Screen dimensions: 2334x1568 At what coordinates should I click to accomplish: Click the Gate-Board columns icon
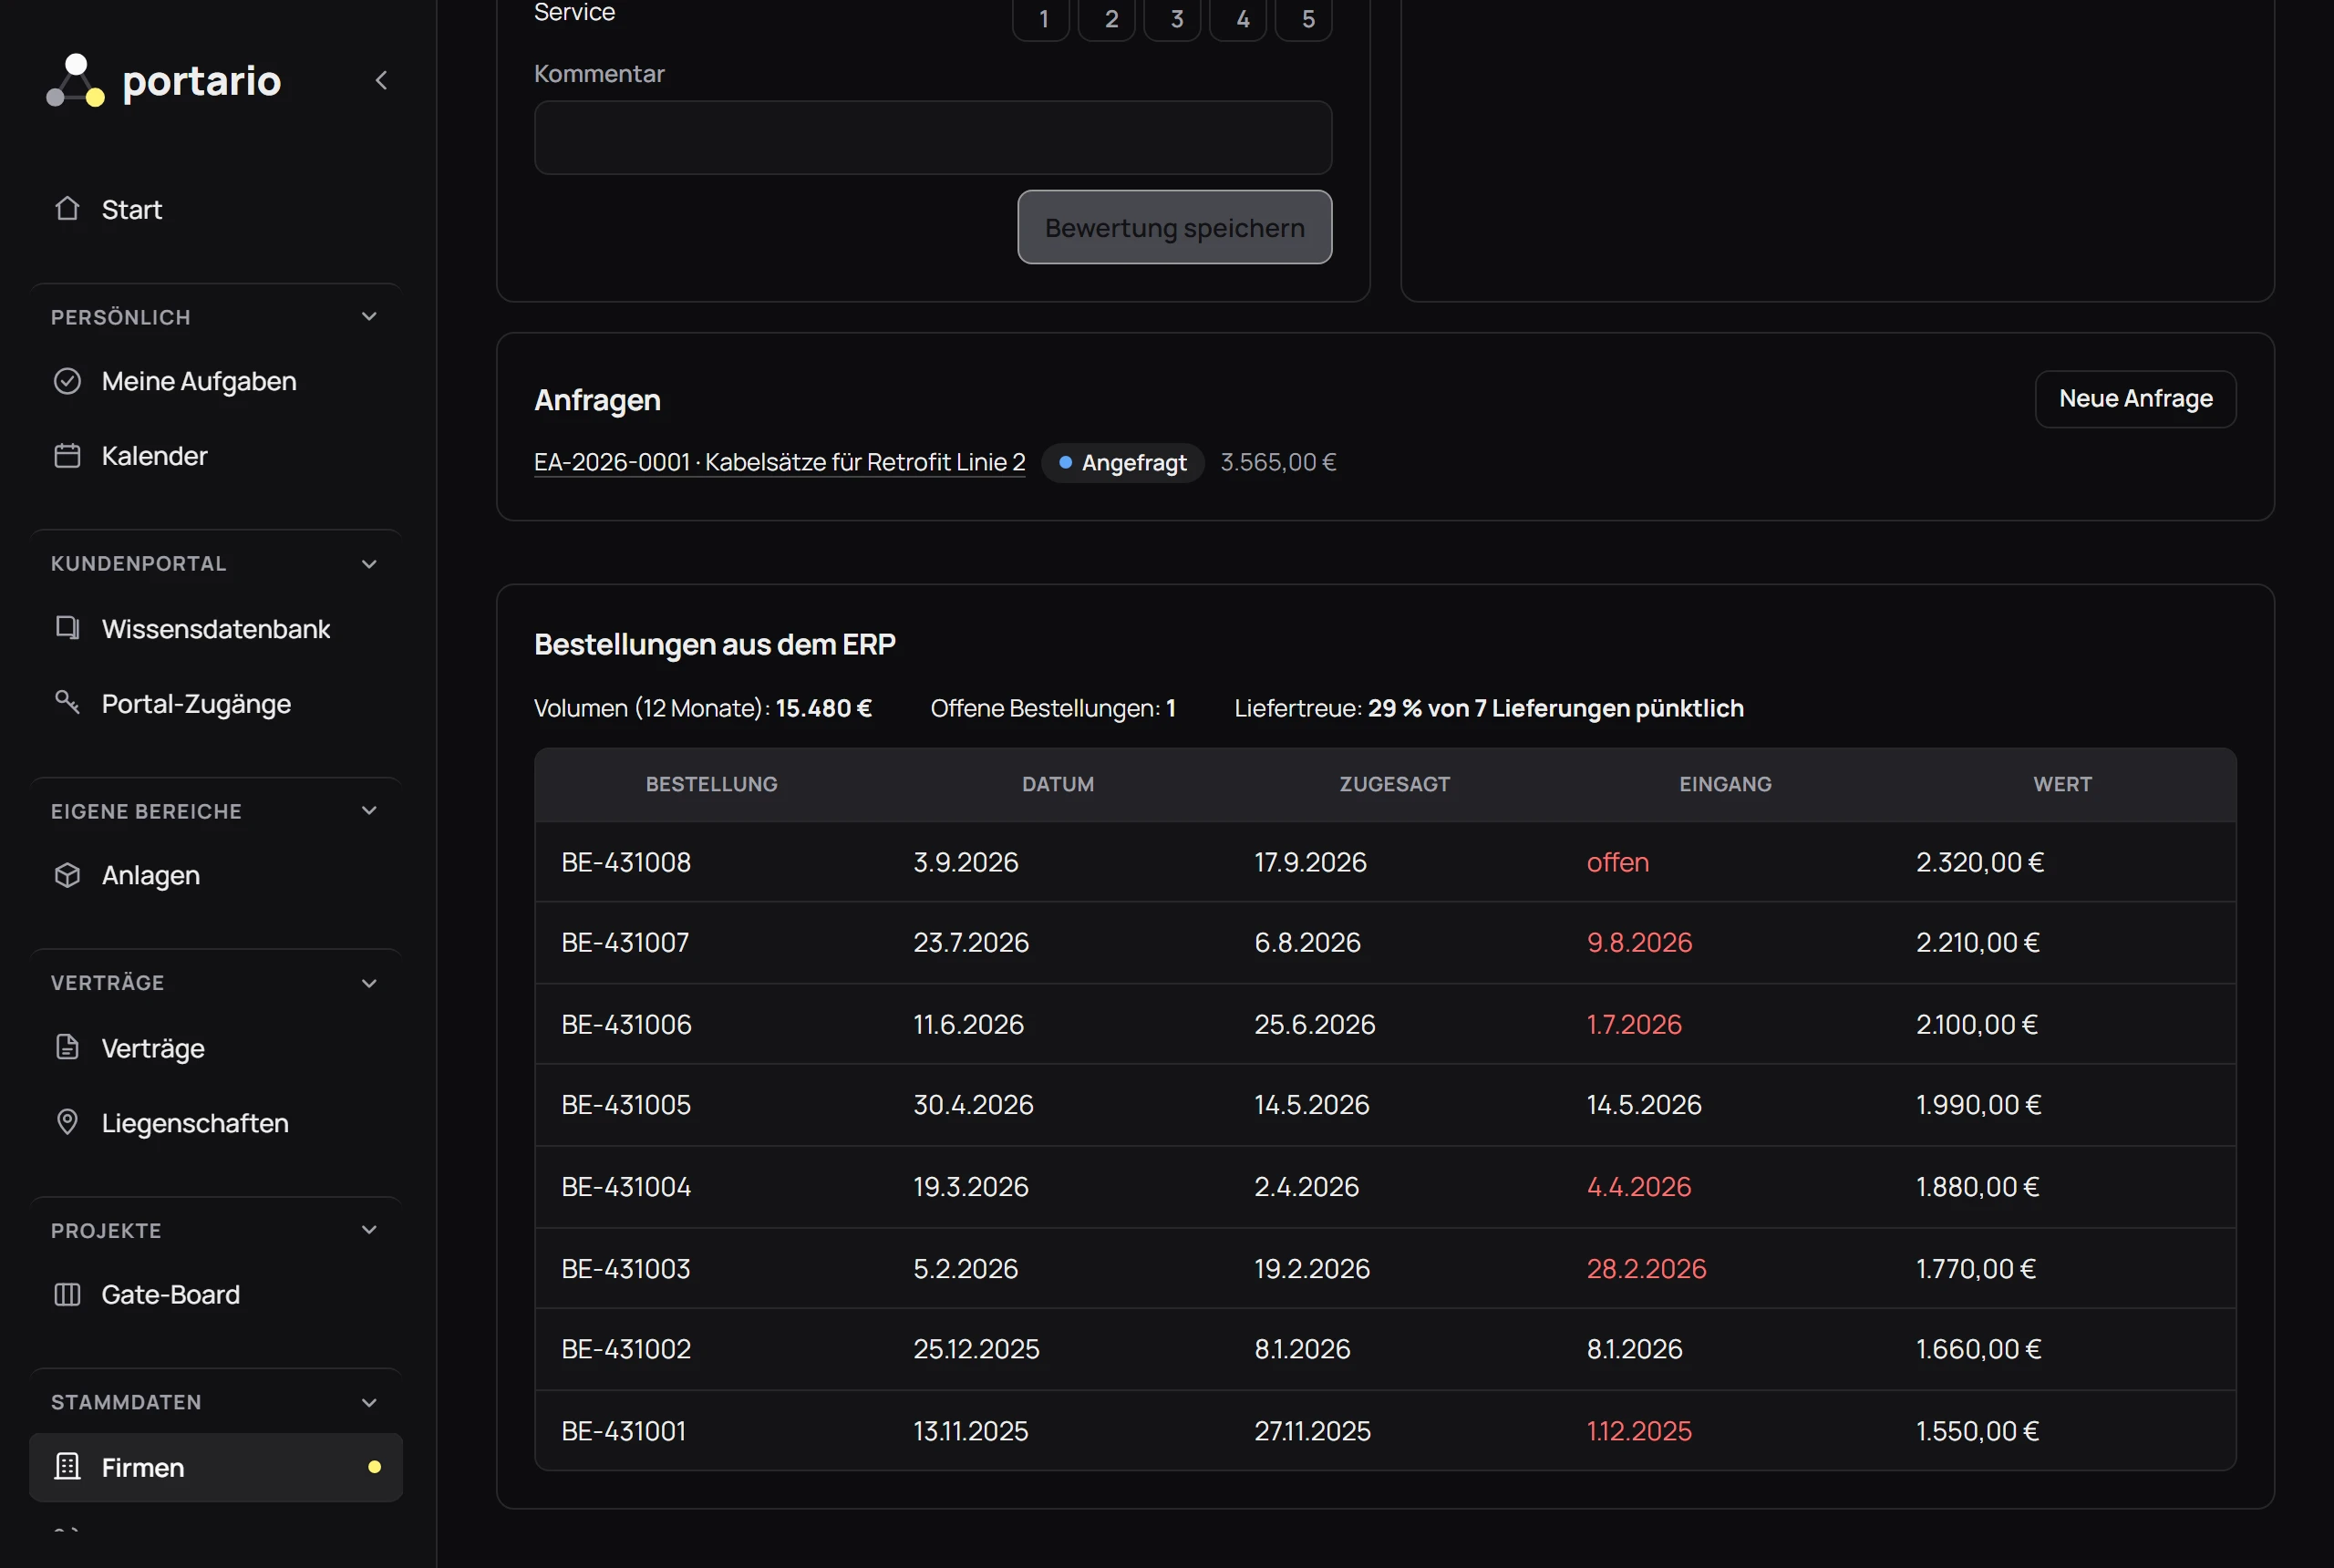coord(67,1294)
